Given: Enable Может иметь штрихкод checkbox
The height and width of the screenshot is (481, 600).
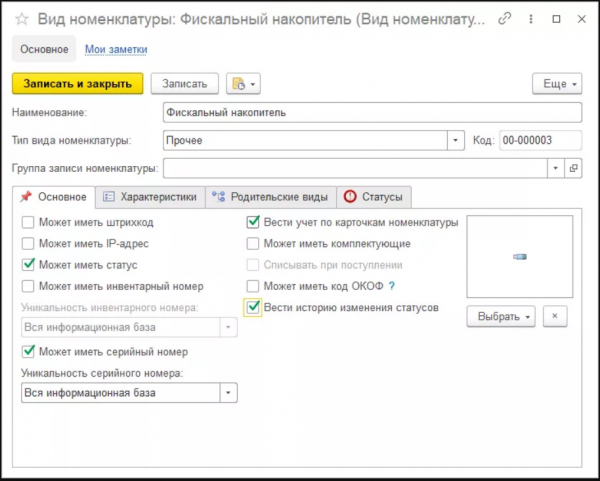Looking at the screenshot, I should pos(28,222).
